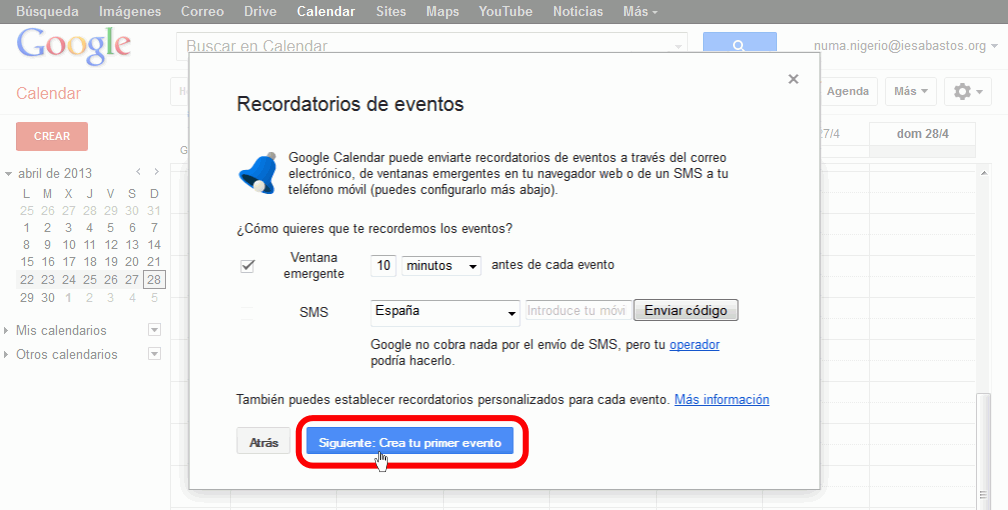Viewport: 1008px width, 510px height.
Task: Select day 24 in mini calendar
Action: point(69,280)
